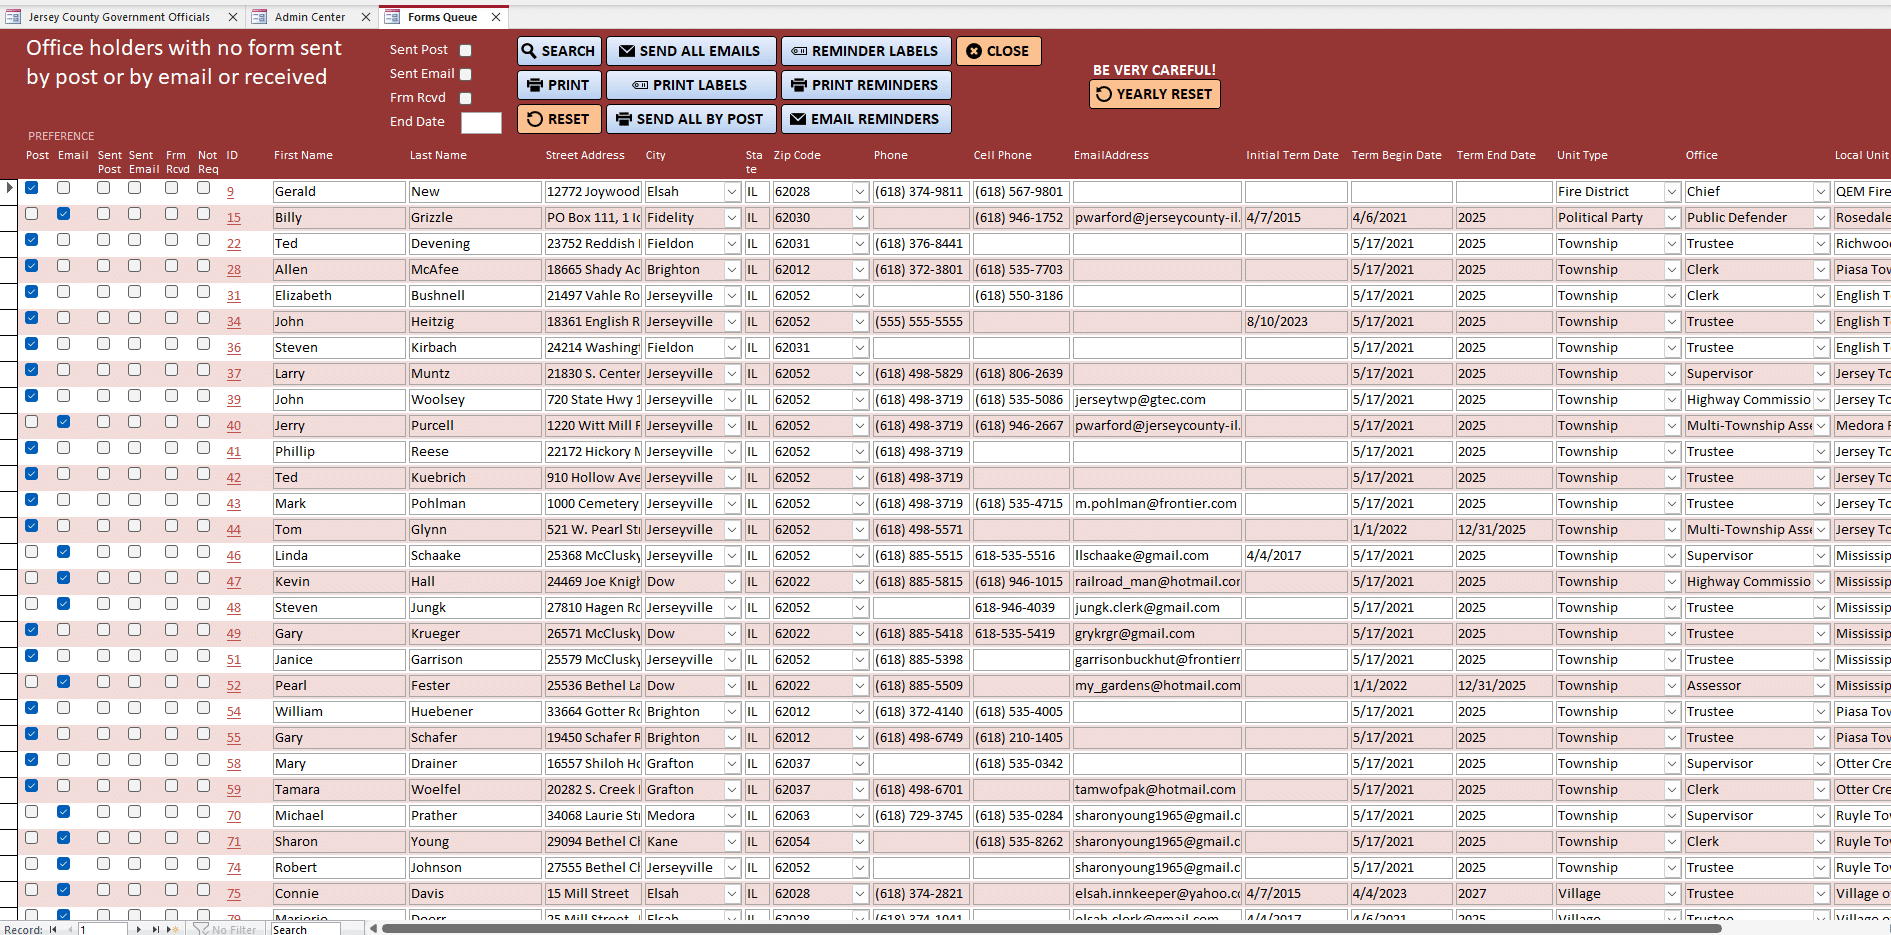Switch to Admin Center tab
The height and width of the screenshot is (935, 1891).
(310, 17)
